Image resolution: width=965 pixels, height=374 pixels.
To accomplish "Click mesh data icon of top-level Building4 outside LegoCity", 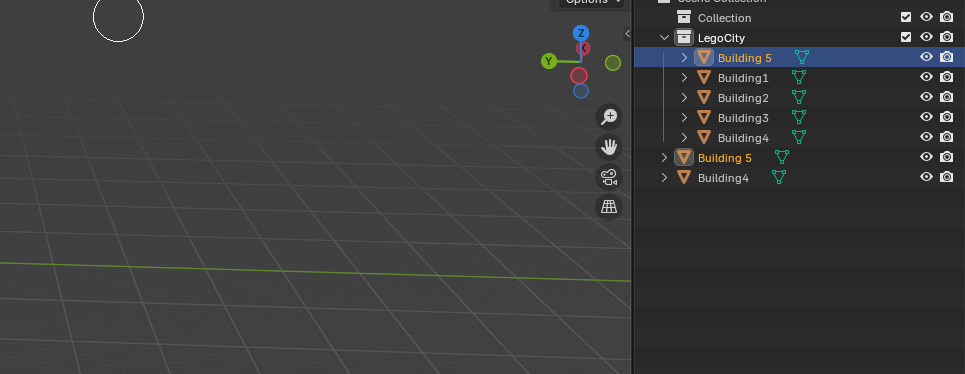I will 779,177.
